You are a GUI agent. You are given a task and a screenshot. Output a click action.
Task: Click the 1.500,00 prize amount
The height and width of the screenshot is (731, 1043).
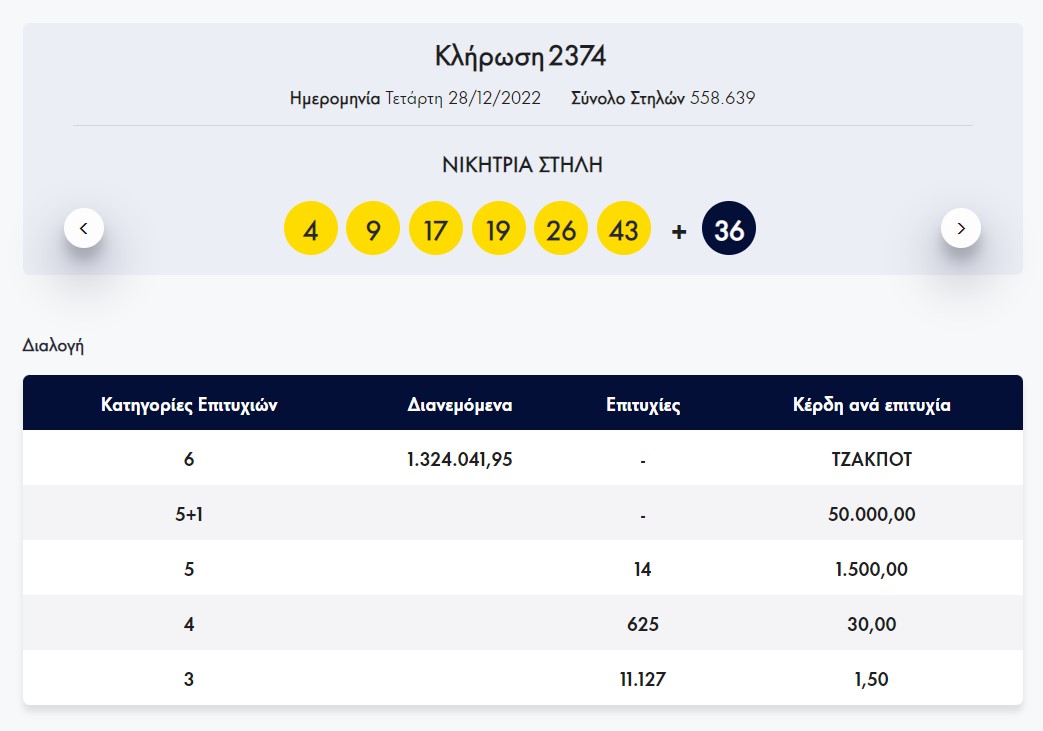872,568
